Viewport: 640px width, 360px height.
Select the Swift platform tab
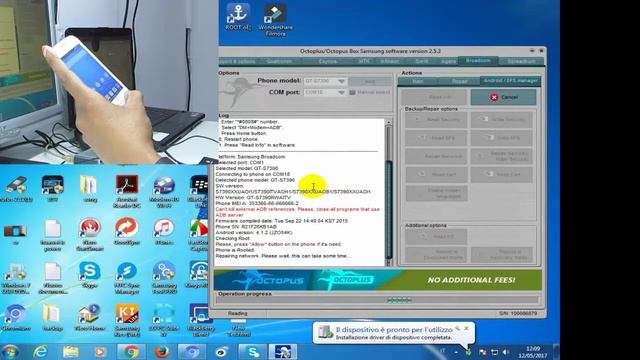pyautogui.click(x=422, y=61)
